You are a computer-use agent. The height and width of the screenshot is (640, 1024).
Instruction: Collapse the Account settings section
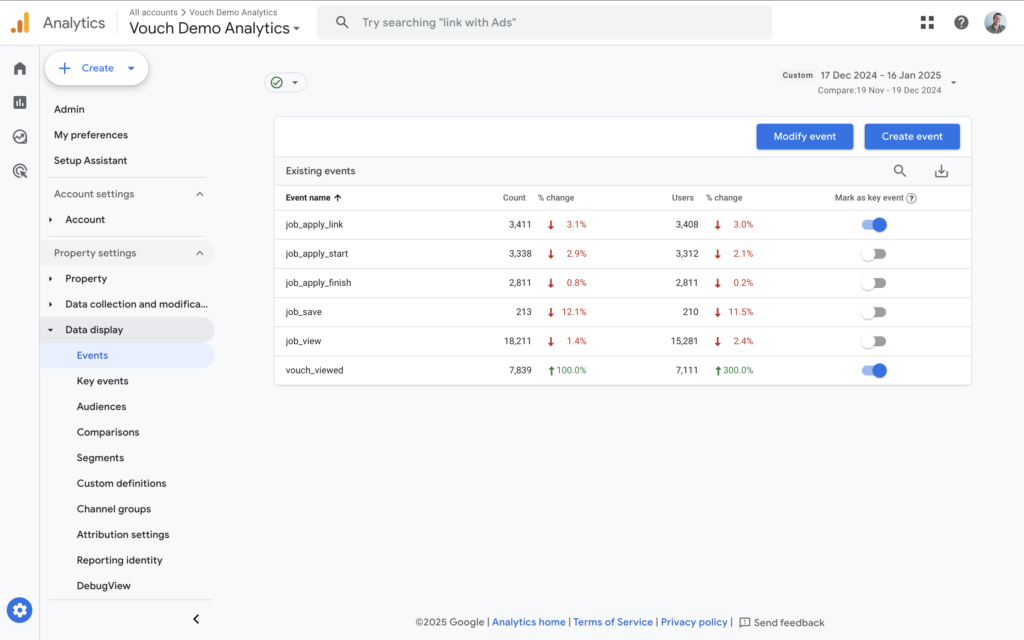[x=200, y=194]
